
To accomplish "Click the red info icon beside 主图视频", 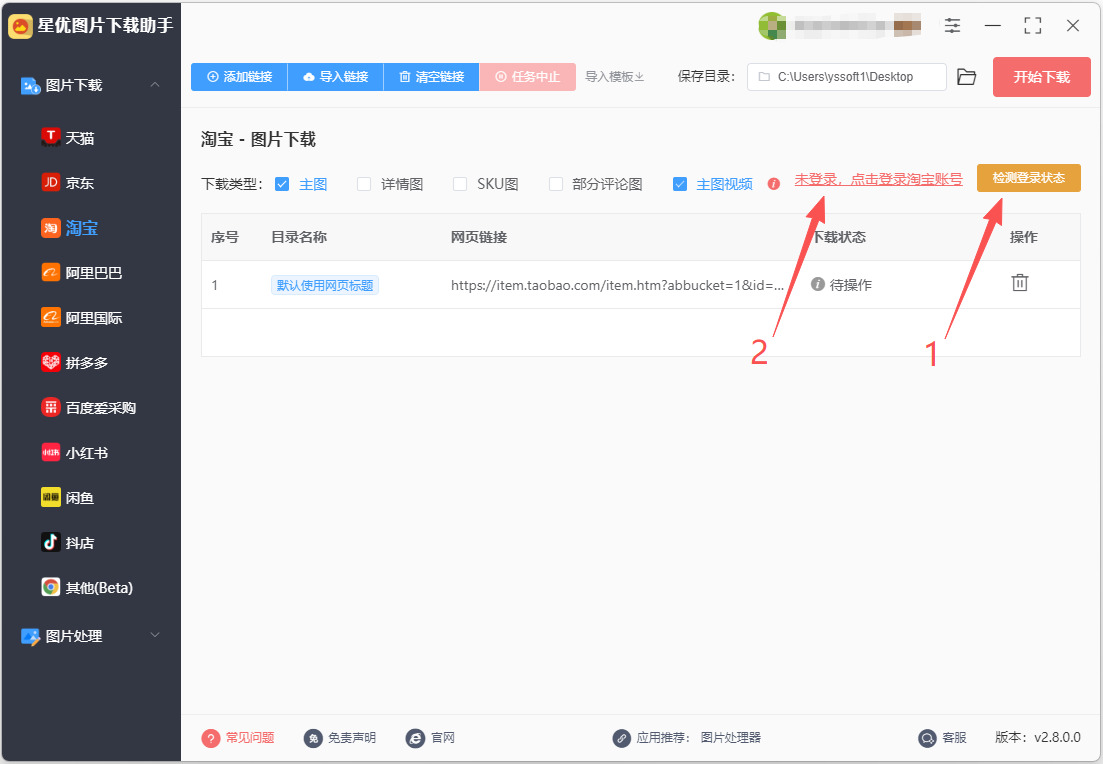I will [774, 184].
